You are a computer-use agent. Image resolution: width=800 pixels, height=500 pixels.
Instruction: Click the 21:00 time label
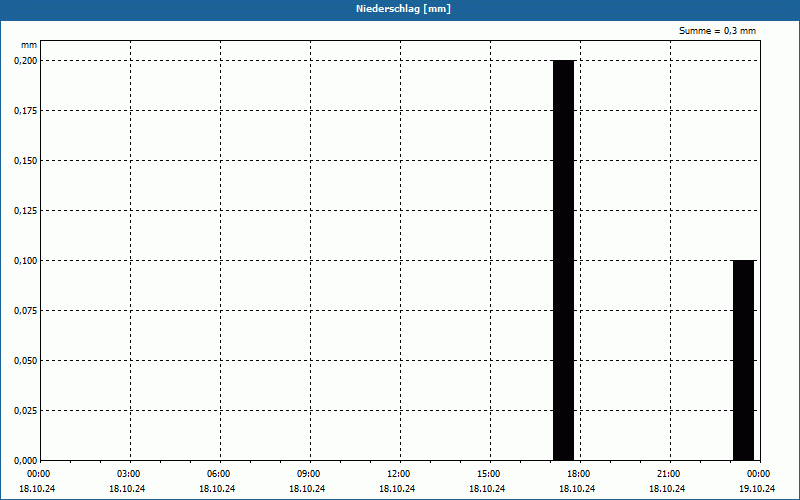pos(669,474)
